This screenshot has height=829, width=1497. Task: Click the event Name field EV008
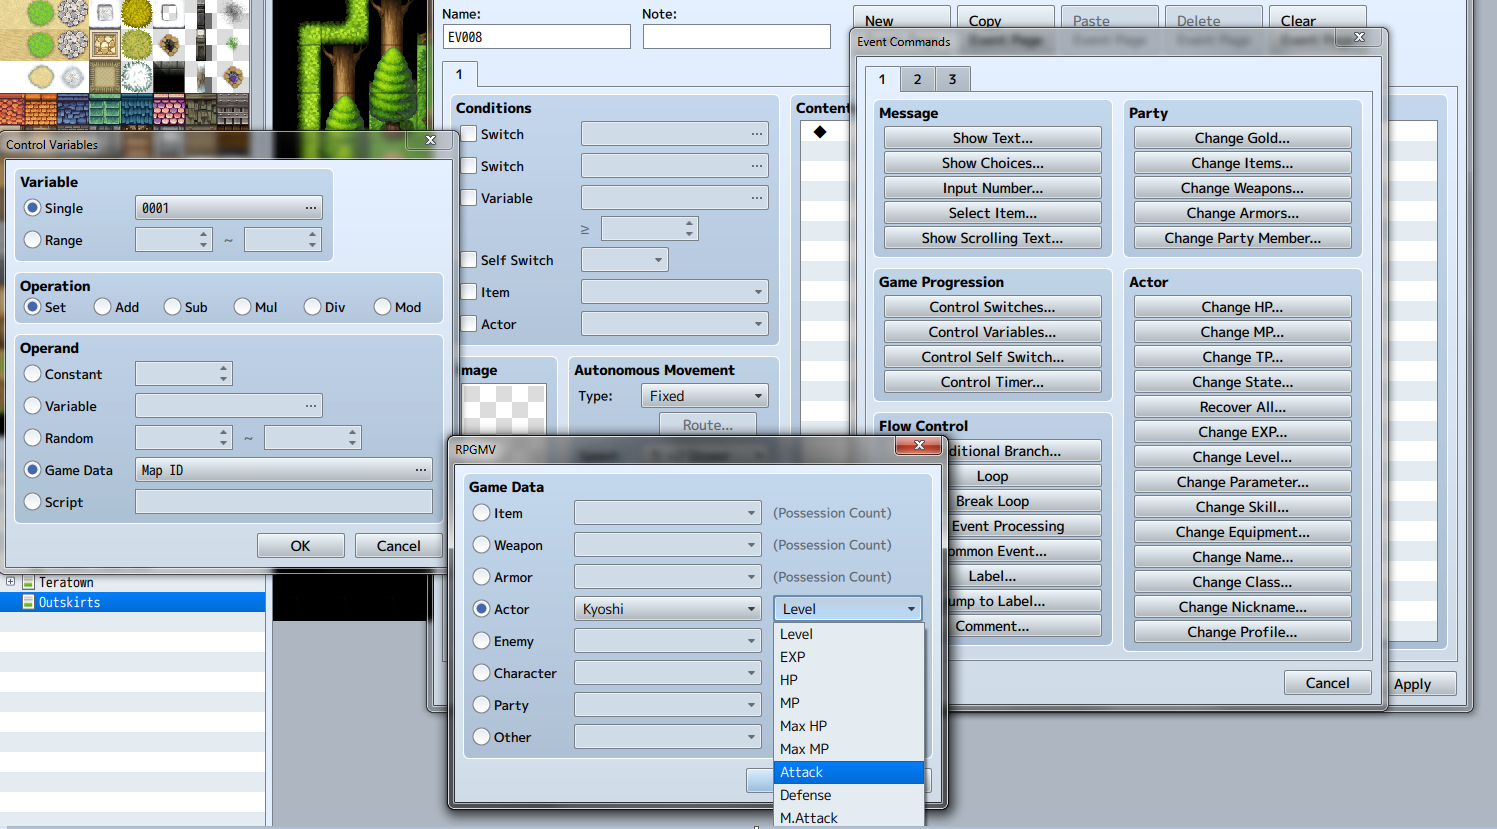point(536,37)
